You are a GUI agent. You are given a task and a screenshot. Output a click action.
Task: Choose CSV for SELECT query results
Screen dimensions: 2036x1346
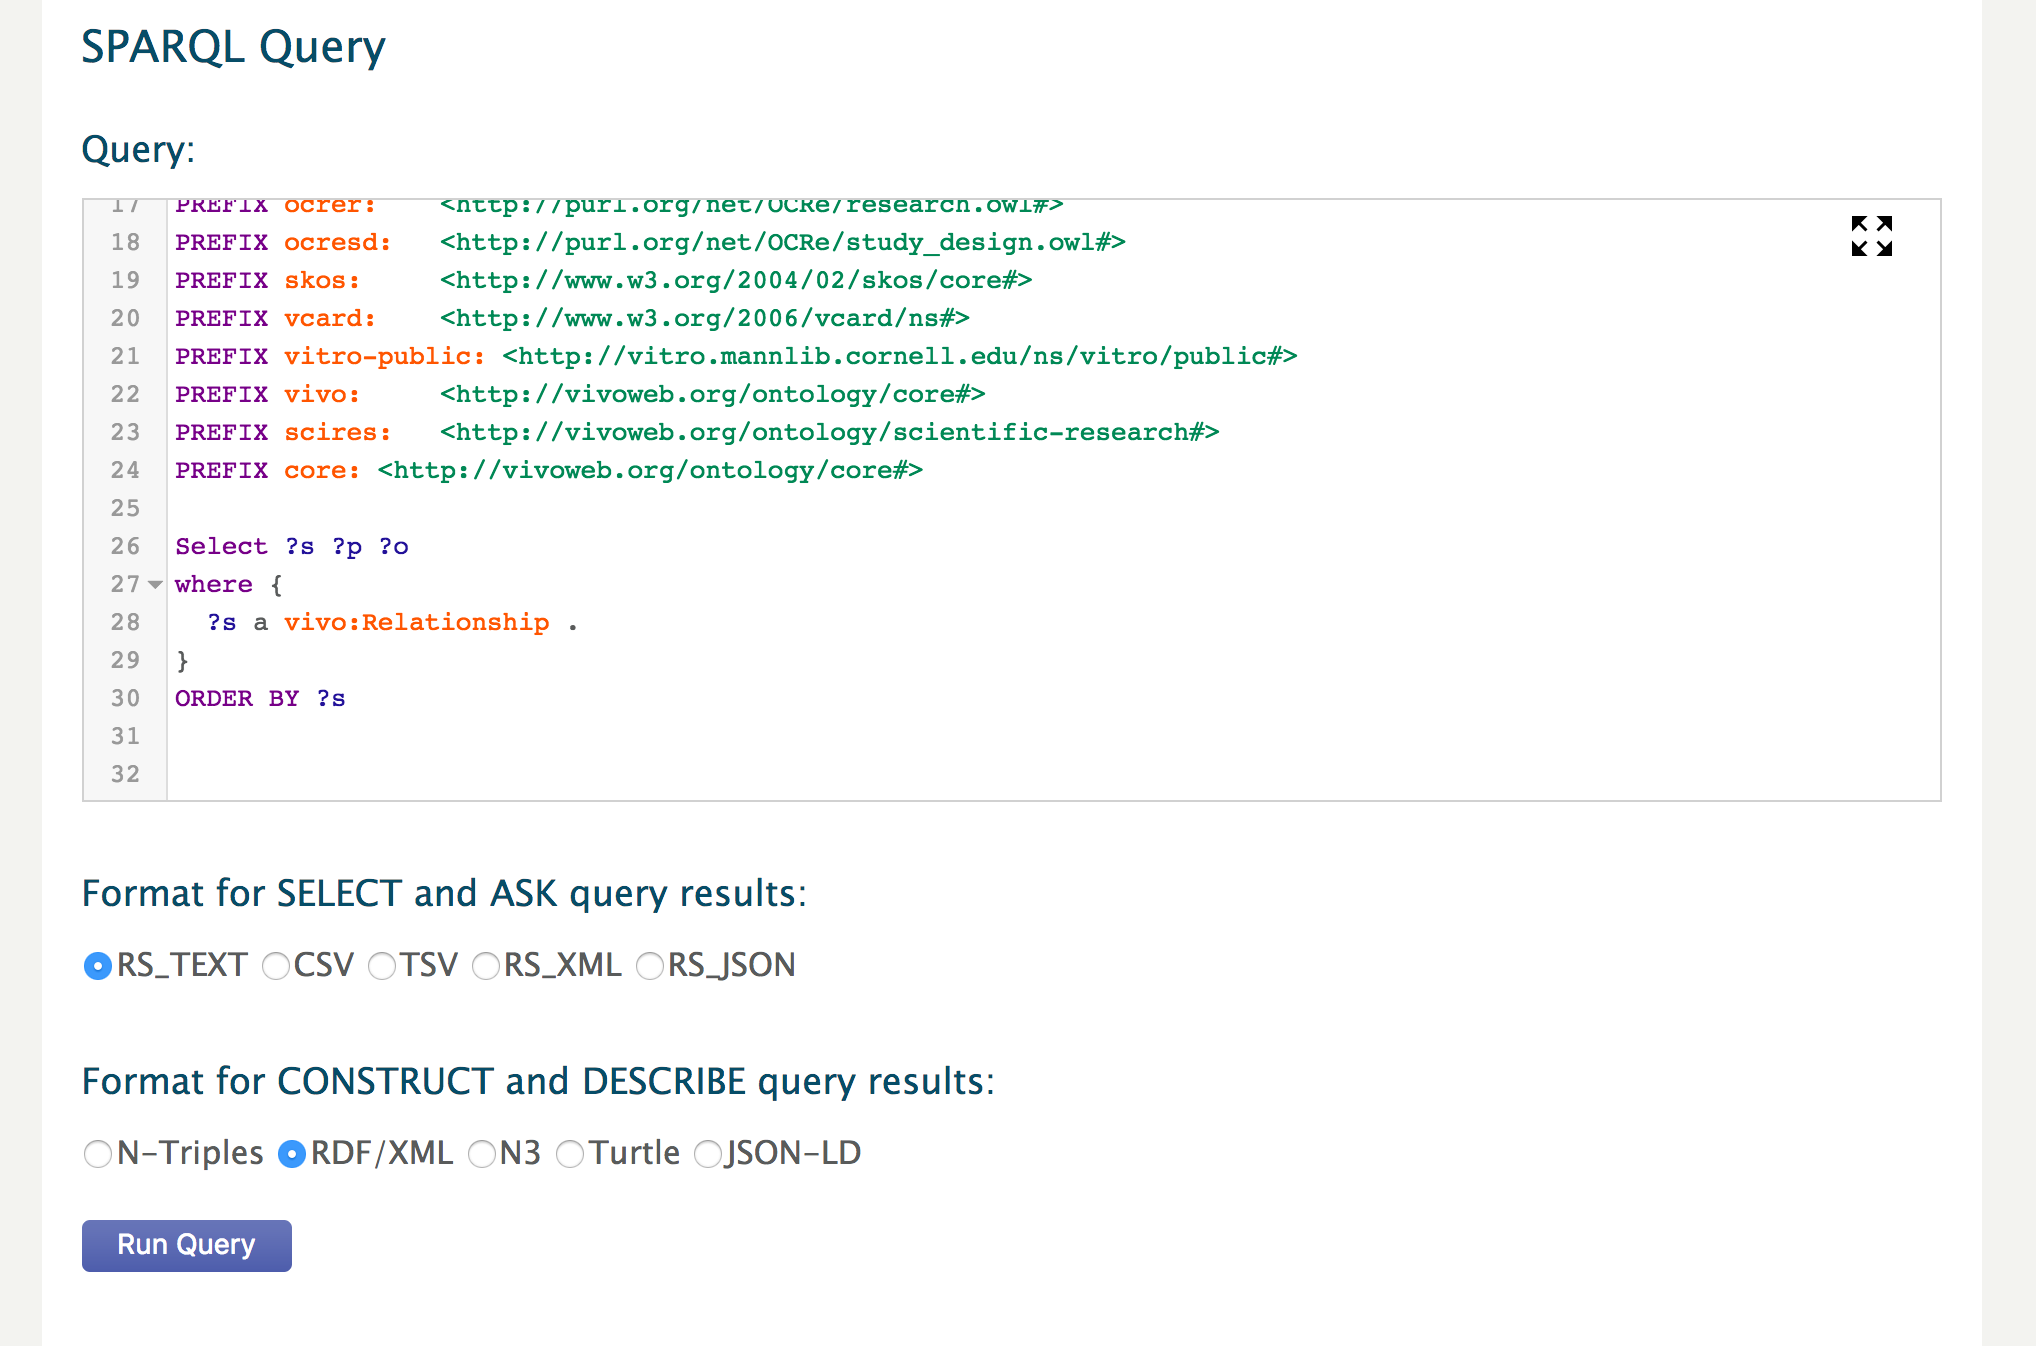(276, 966)
